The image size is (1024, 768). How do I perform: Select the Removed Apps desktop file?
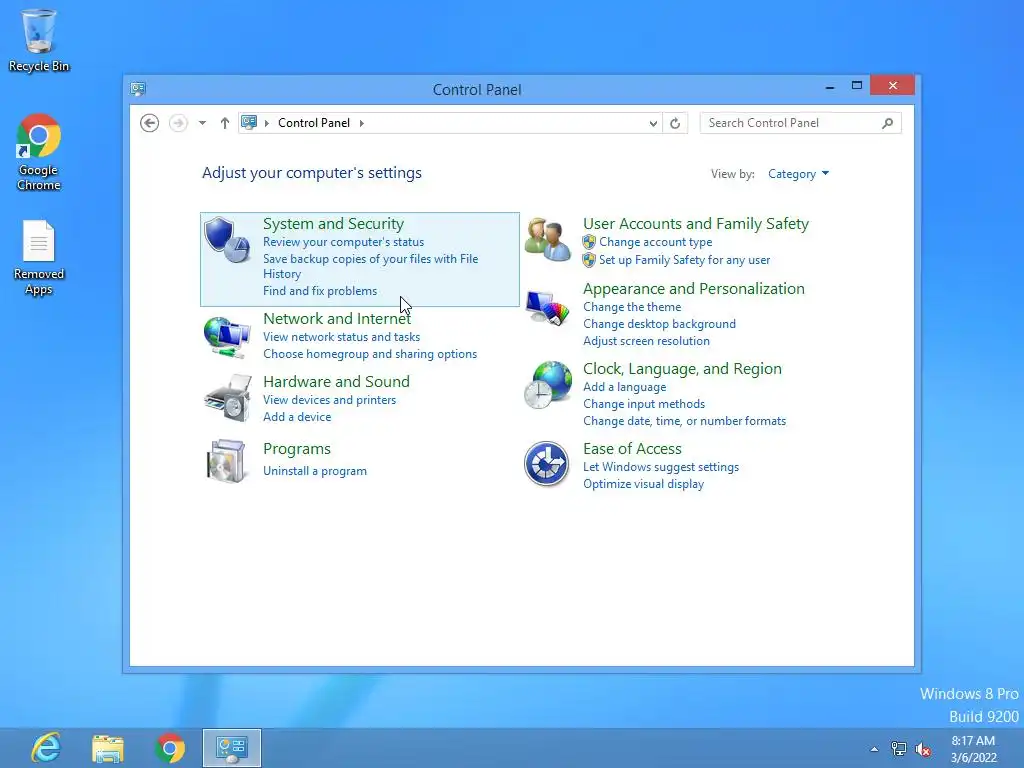(39, 257)
